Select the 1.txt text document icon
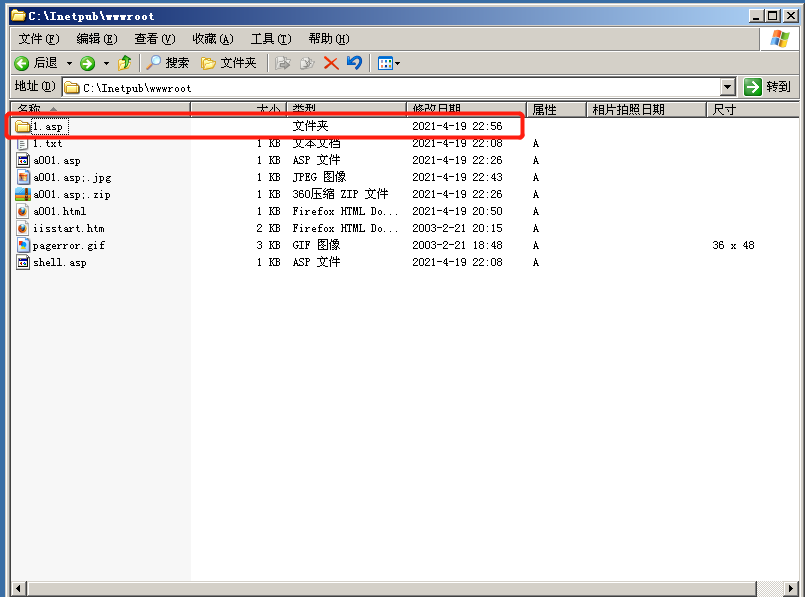The height and width of the screenshot is (597, 805). (23, 143)
